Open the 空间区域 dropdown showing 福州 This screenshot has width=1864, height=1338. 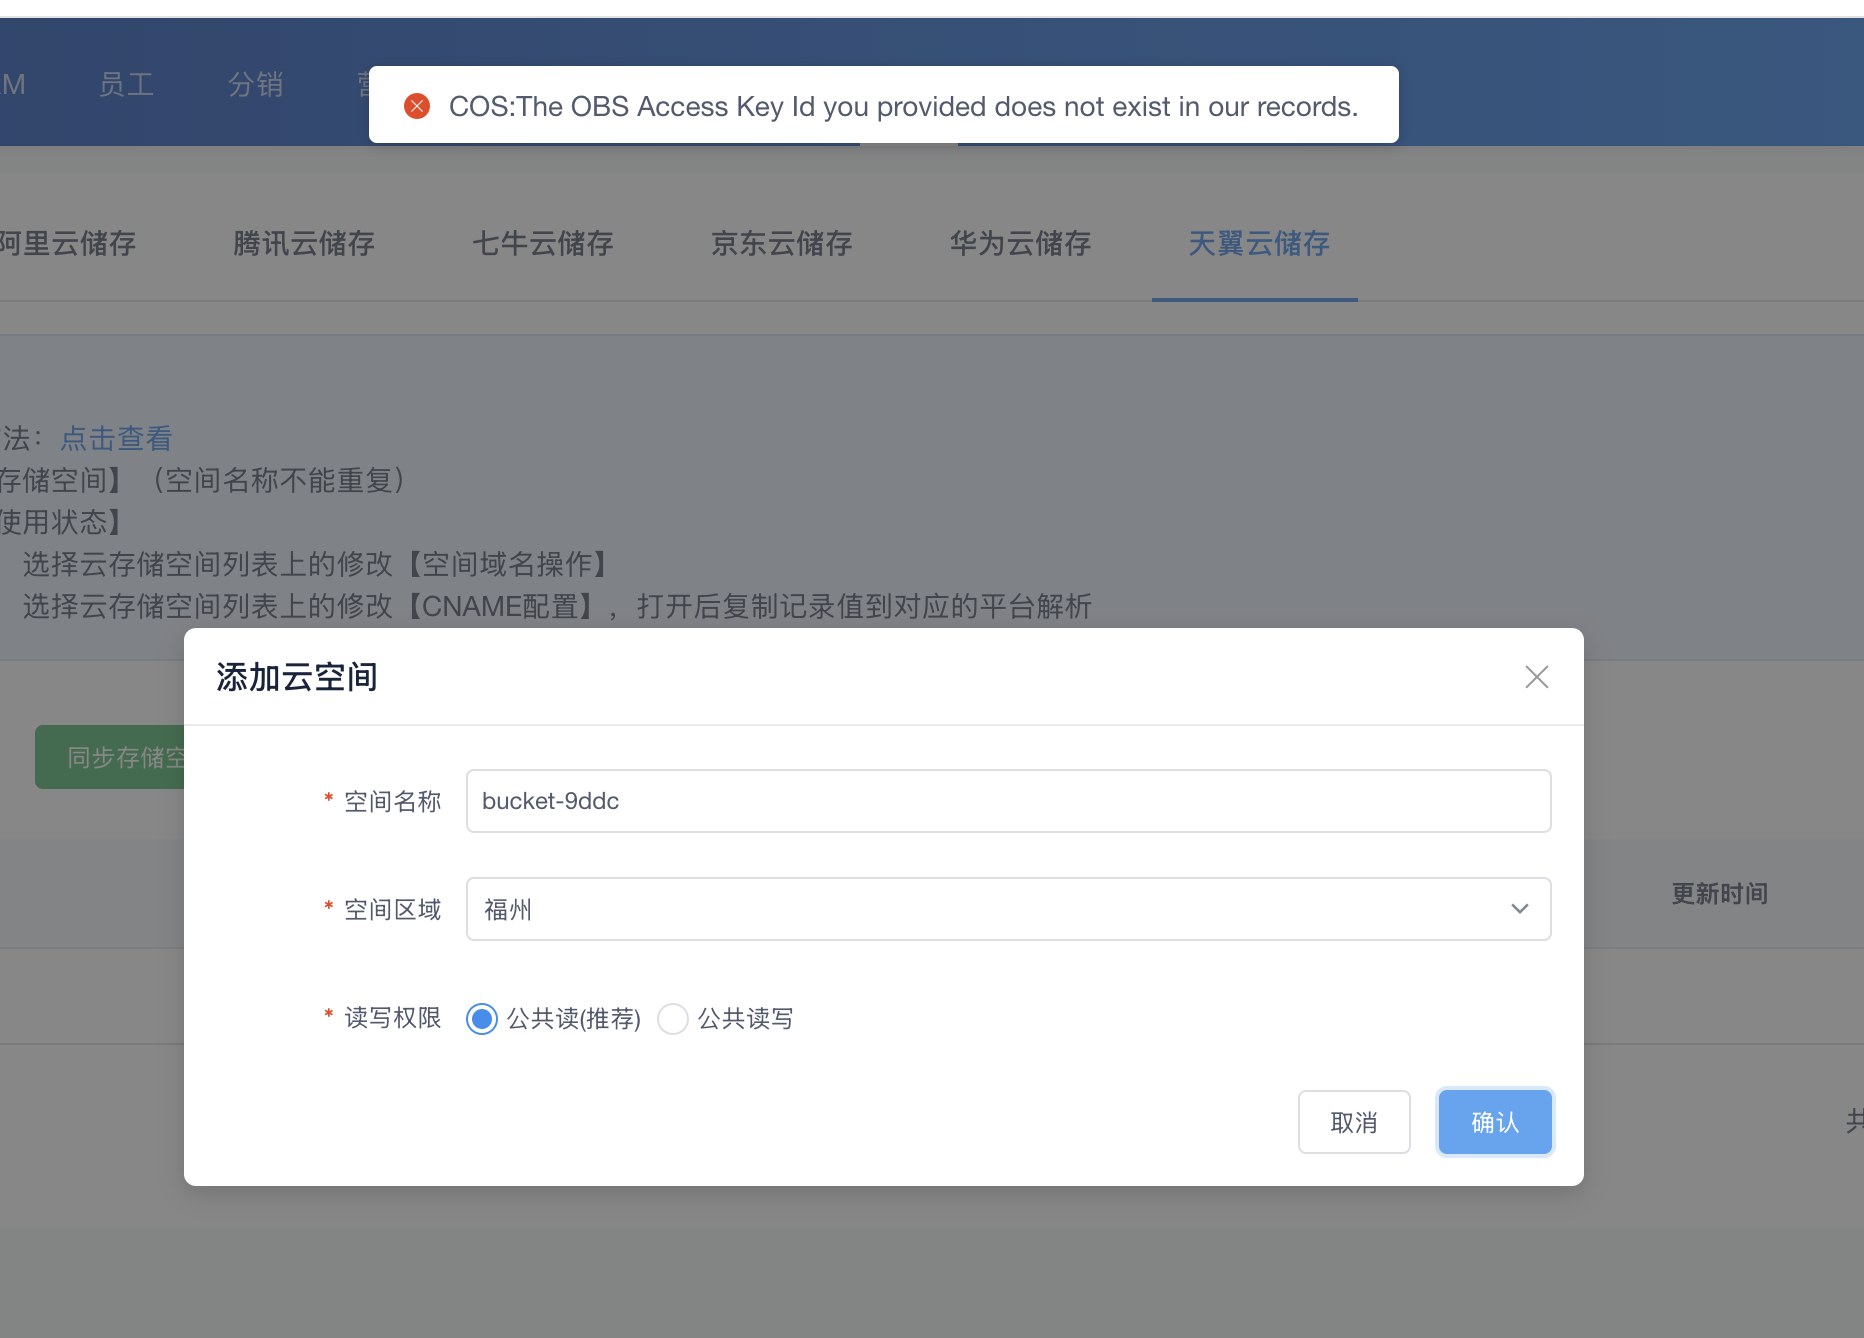[x=1008, y=909]
